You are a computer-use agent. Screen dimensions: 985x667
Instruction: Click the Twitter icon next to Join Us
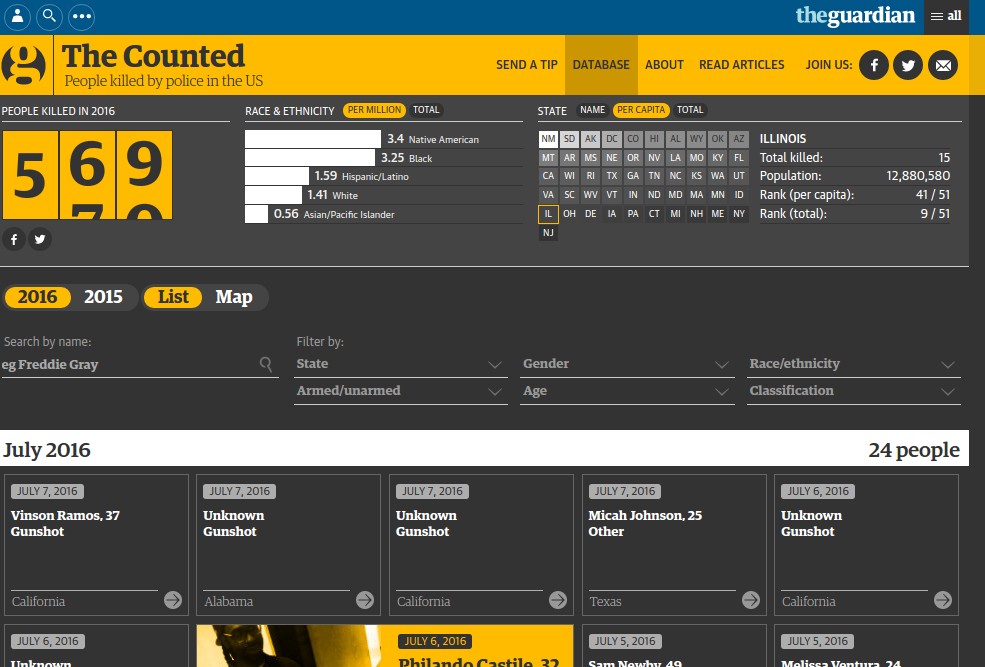(908, 65)
